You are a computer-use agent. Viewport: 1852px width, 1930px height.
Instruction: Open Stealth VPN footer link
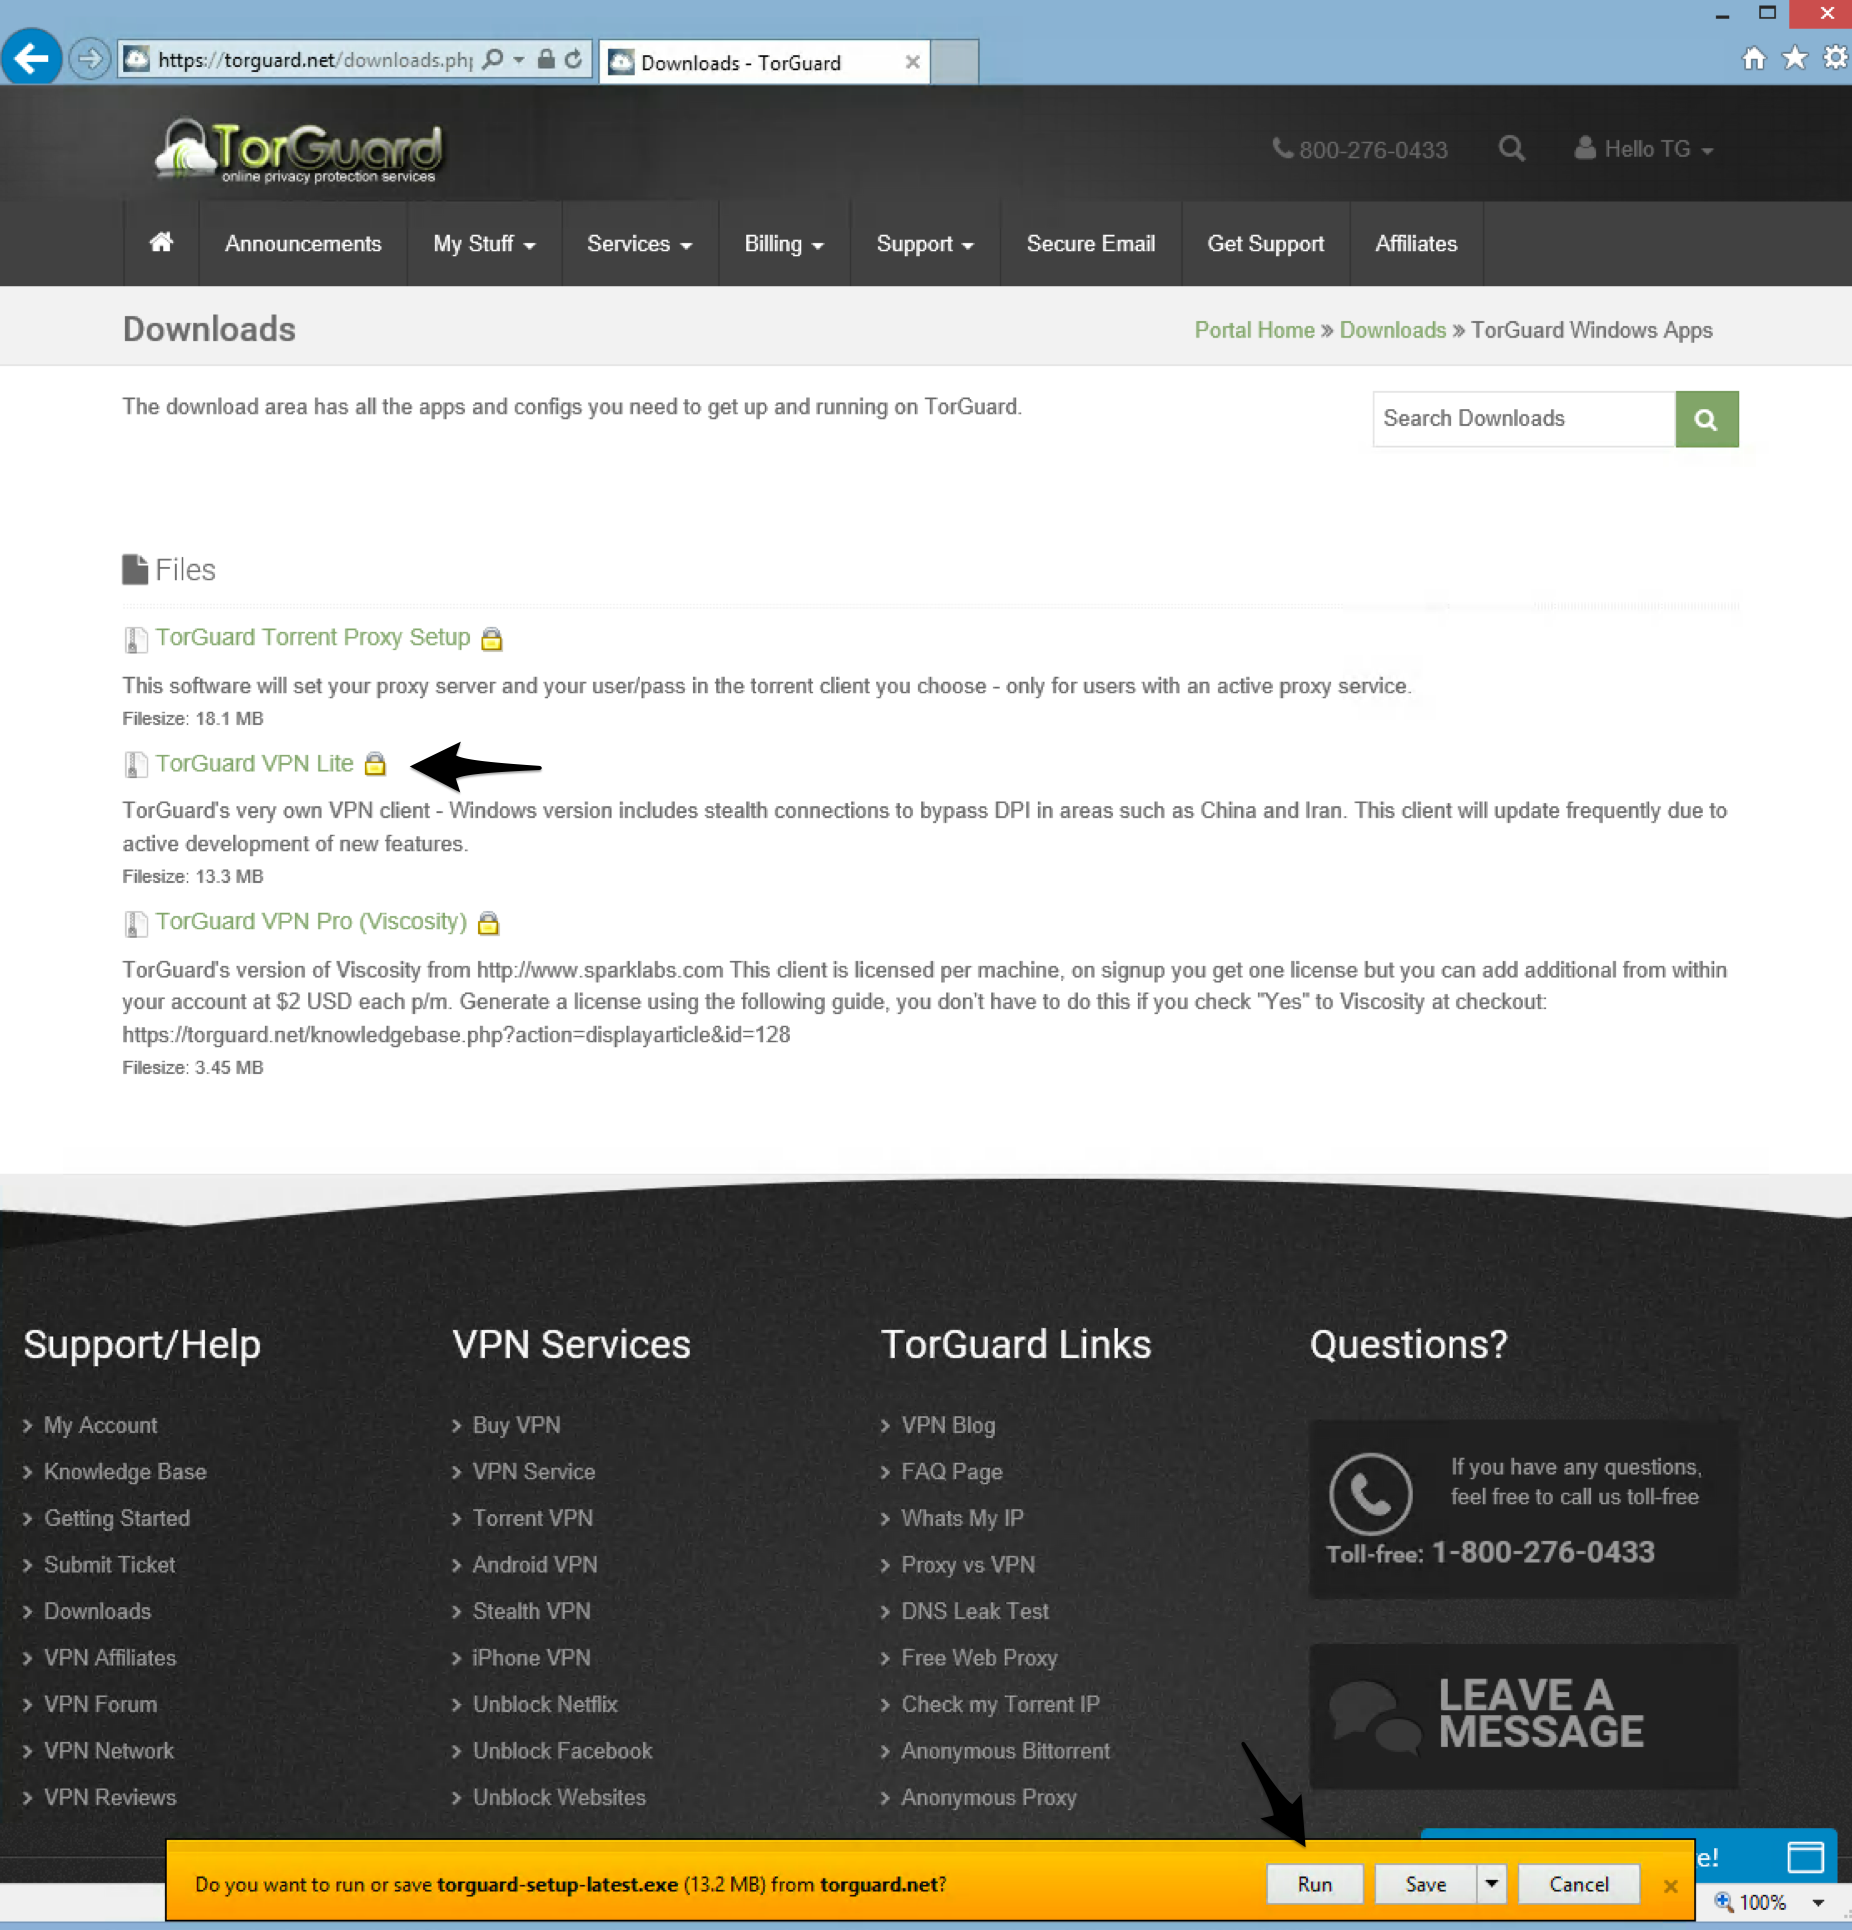[531, 1612]
